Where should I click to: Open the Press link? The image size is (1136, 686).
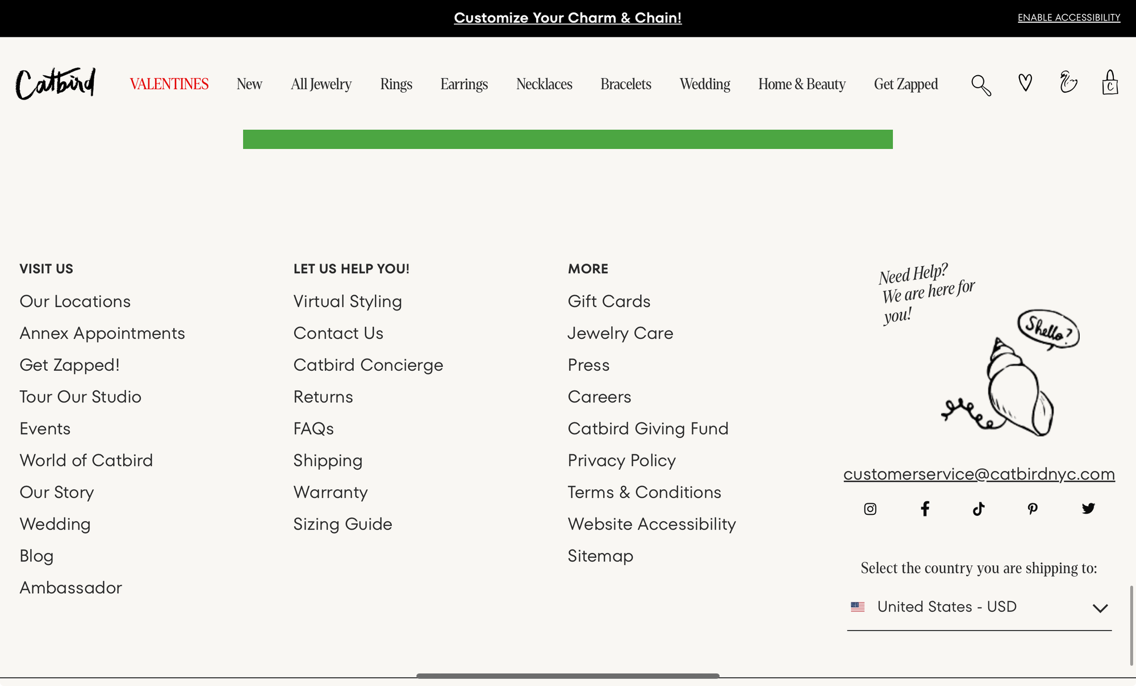[x=588, y=365]
